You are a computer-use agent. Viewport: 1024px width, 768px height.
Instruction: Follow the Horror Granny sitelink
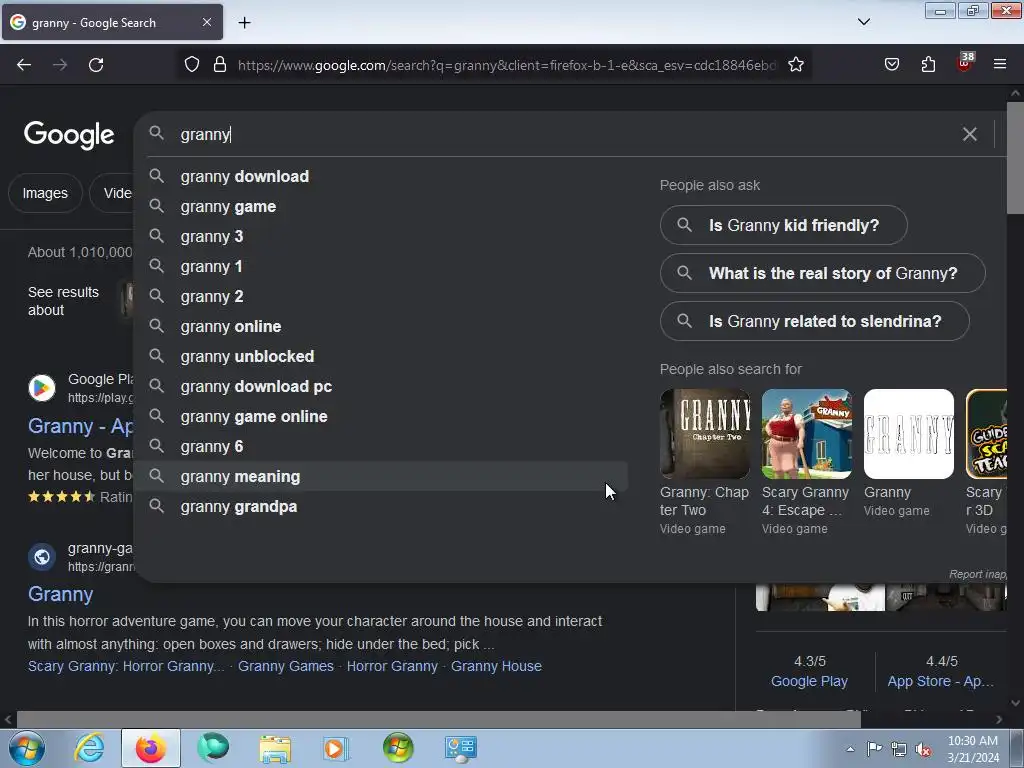tap(392, 666)
